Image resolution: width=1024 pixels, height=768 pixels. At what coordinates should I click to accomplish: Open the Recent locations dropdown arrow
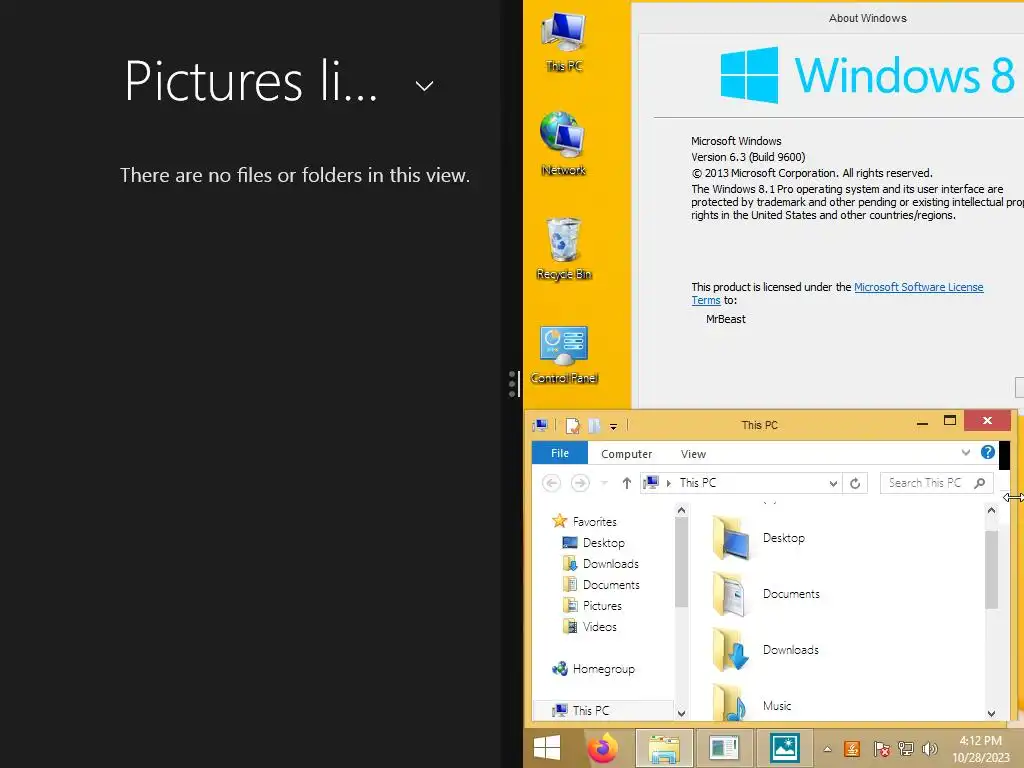(604, 483)
